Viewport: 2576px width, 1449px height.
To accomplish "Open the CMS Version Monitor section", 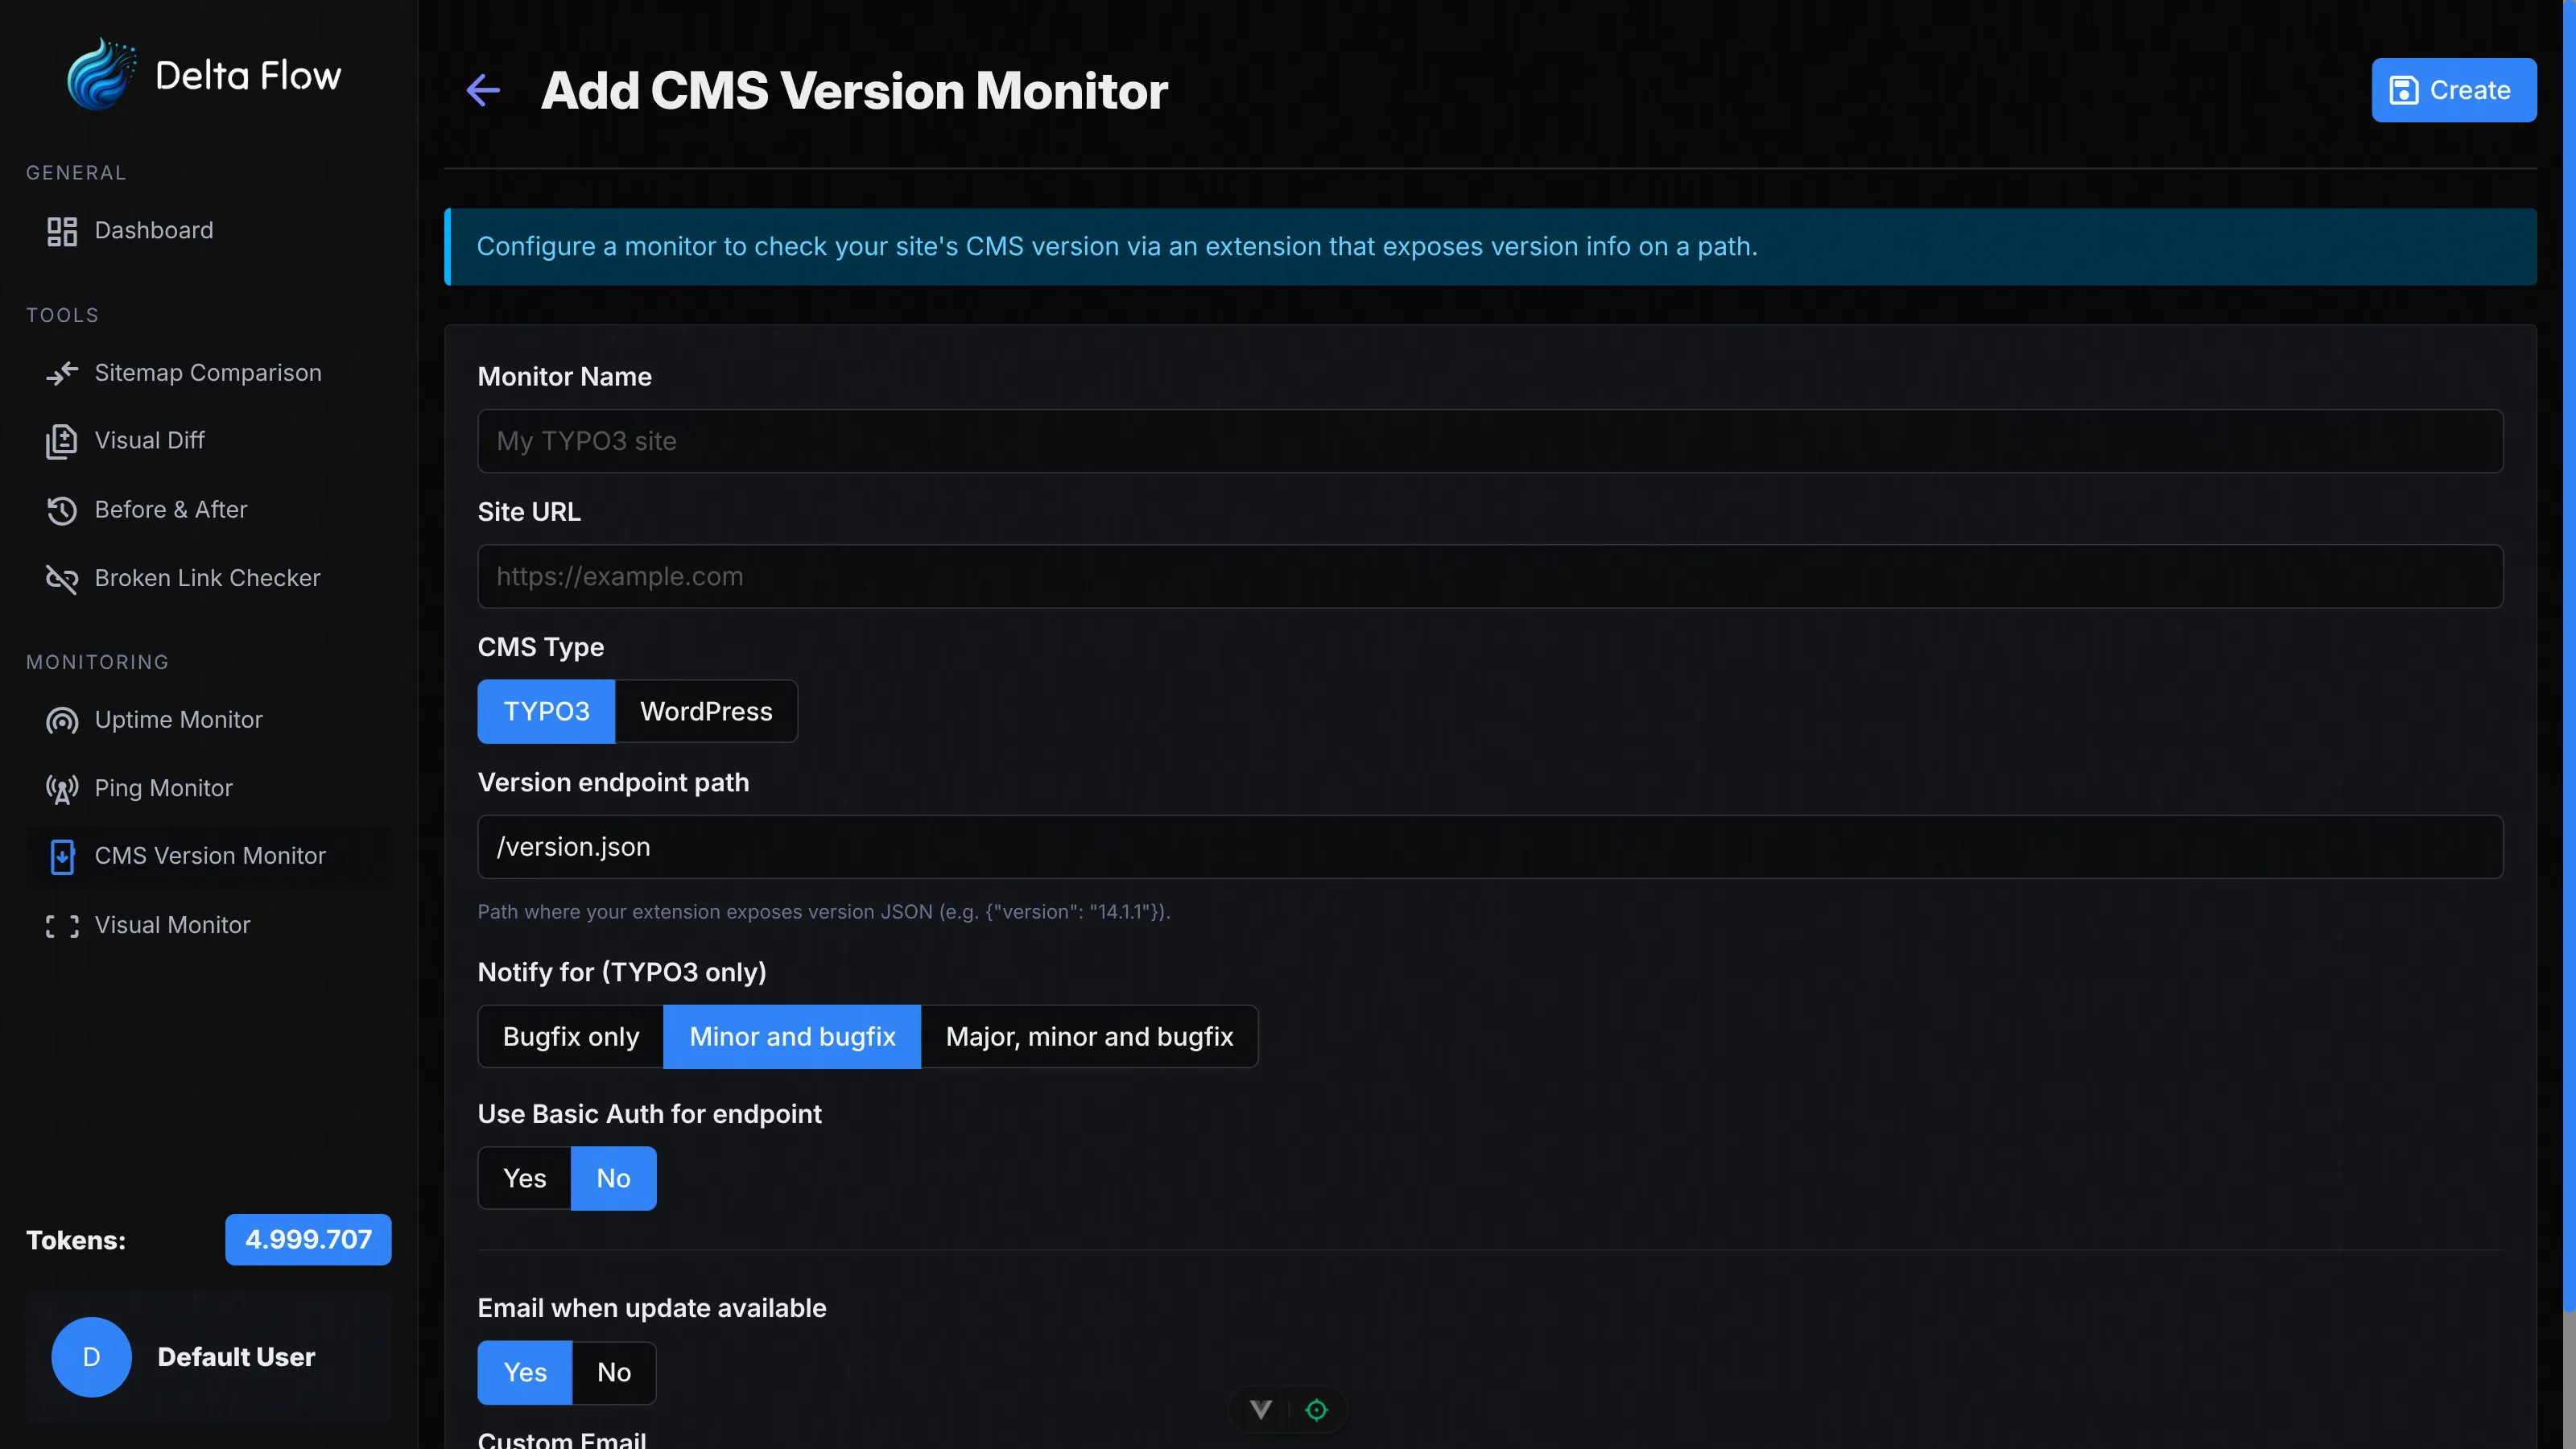I will (x=210, y=855).
